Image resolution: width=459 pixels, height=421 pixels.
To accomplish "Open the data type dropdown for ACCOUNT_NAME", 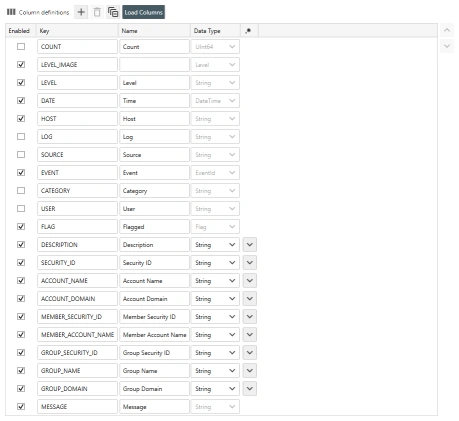I will [215, 281].
